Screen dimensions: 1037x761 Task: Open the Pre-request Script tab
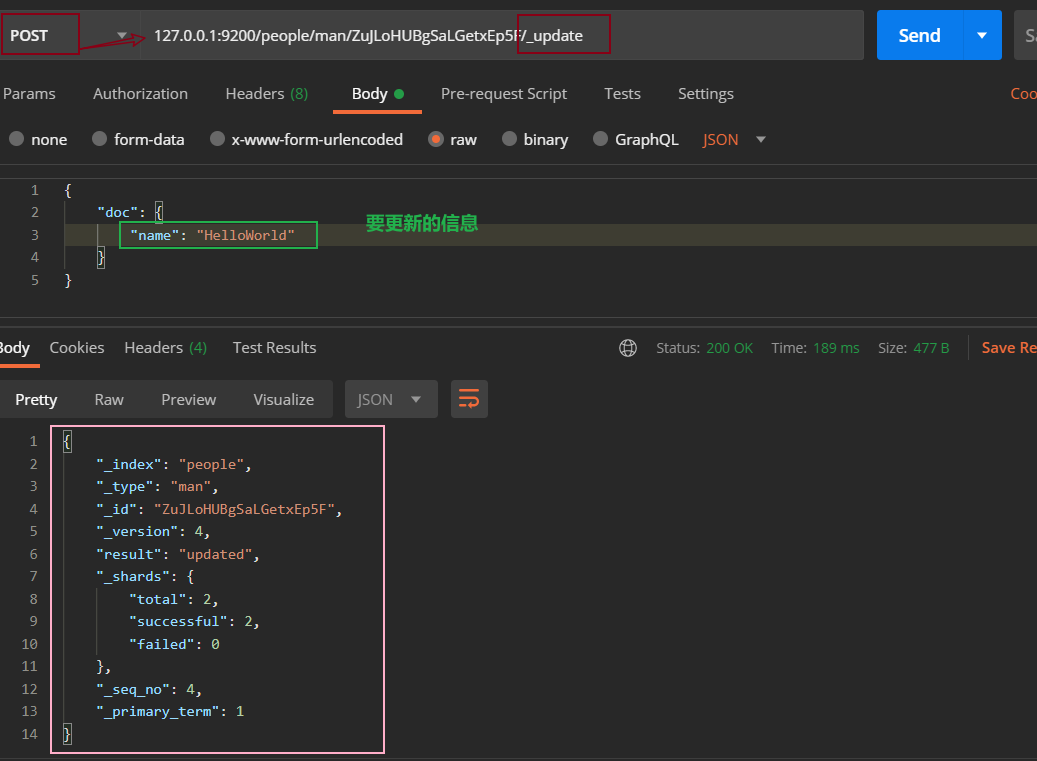pyautogui.click(x=504, y=94)
